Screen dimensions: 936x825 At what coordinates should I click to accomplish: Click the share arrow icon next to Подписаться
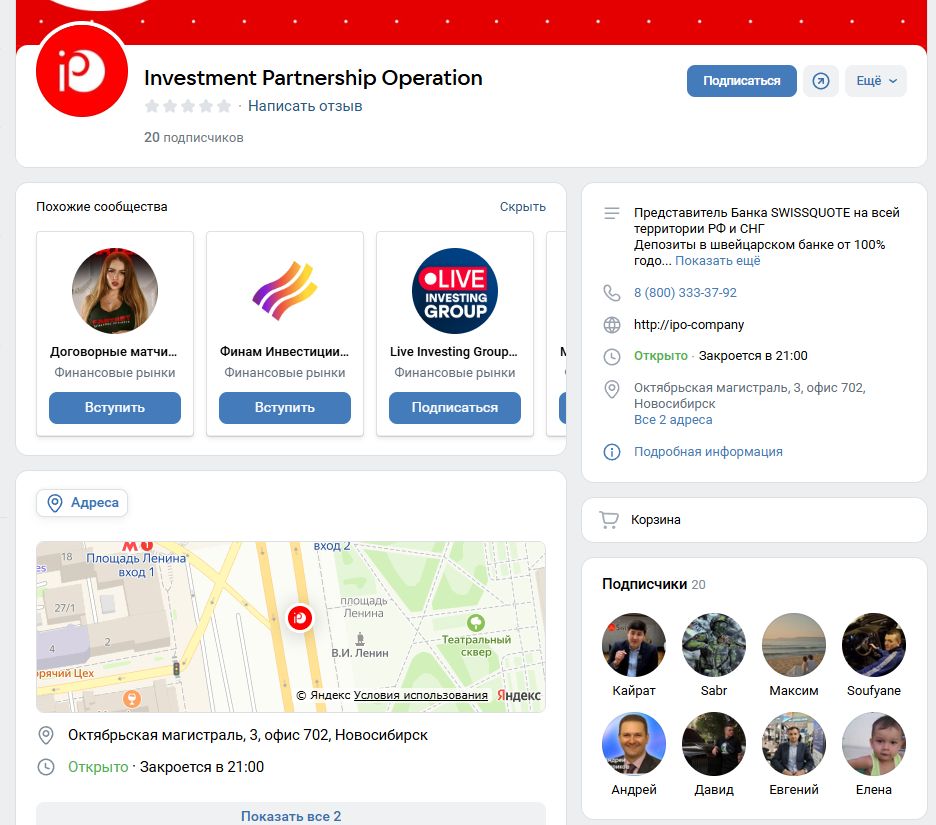821,81
